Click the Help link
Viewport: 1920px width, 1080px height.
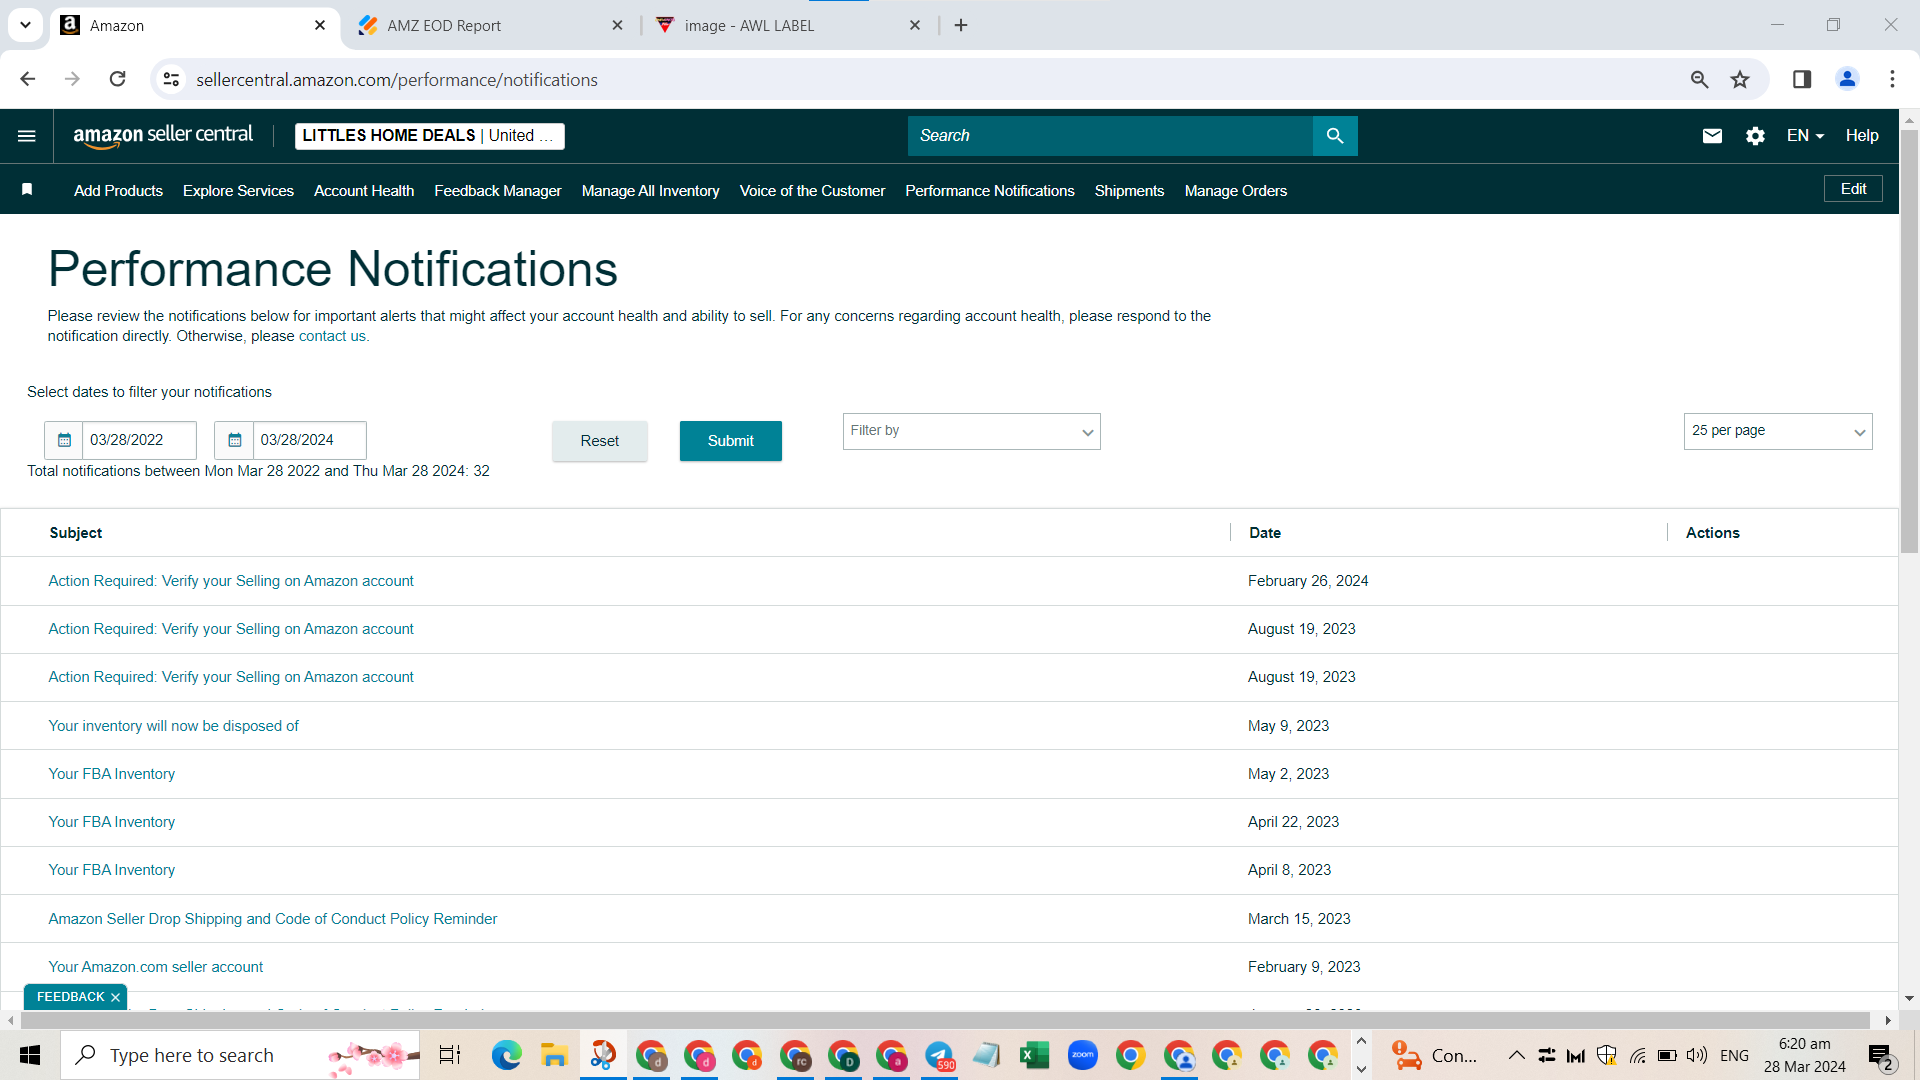[1861, 136]
